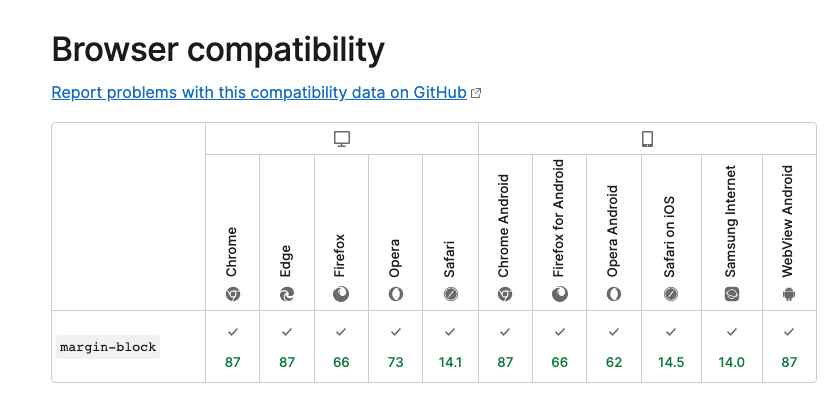Expand Safari 14.1 support details
This screenshot has height=393, width=838.
[450, 346]
